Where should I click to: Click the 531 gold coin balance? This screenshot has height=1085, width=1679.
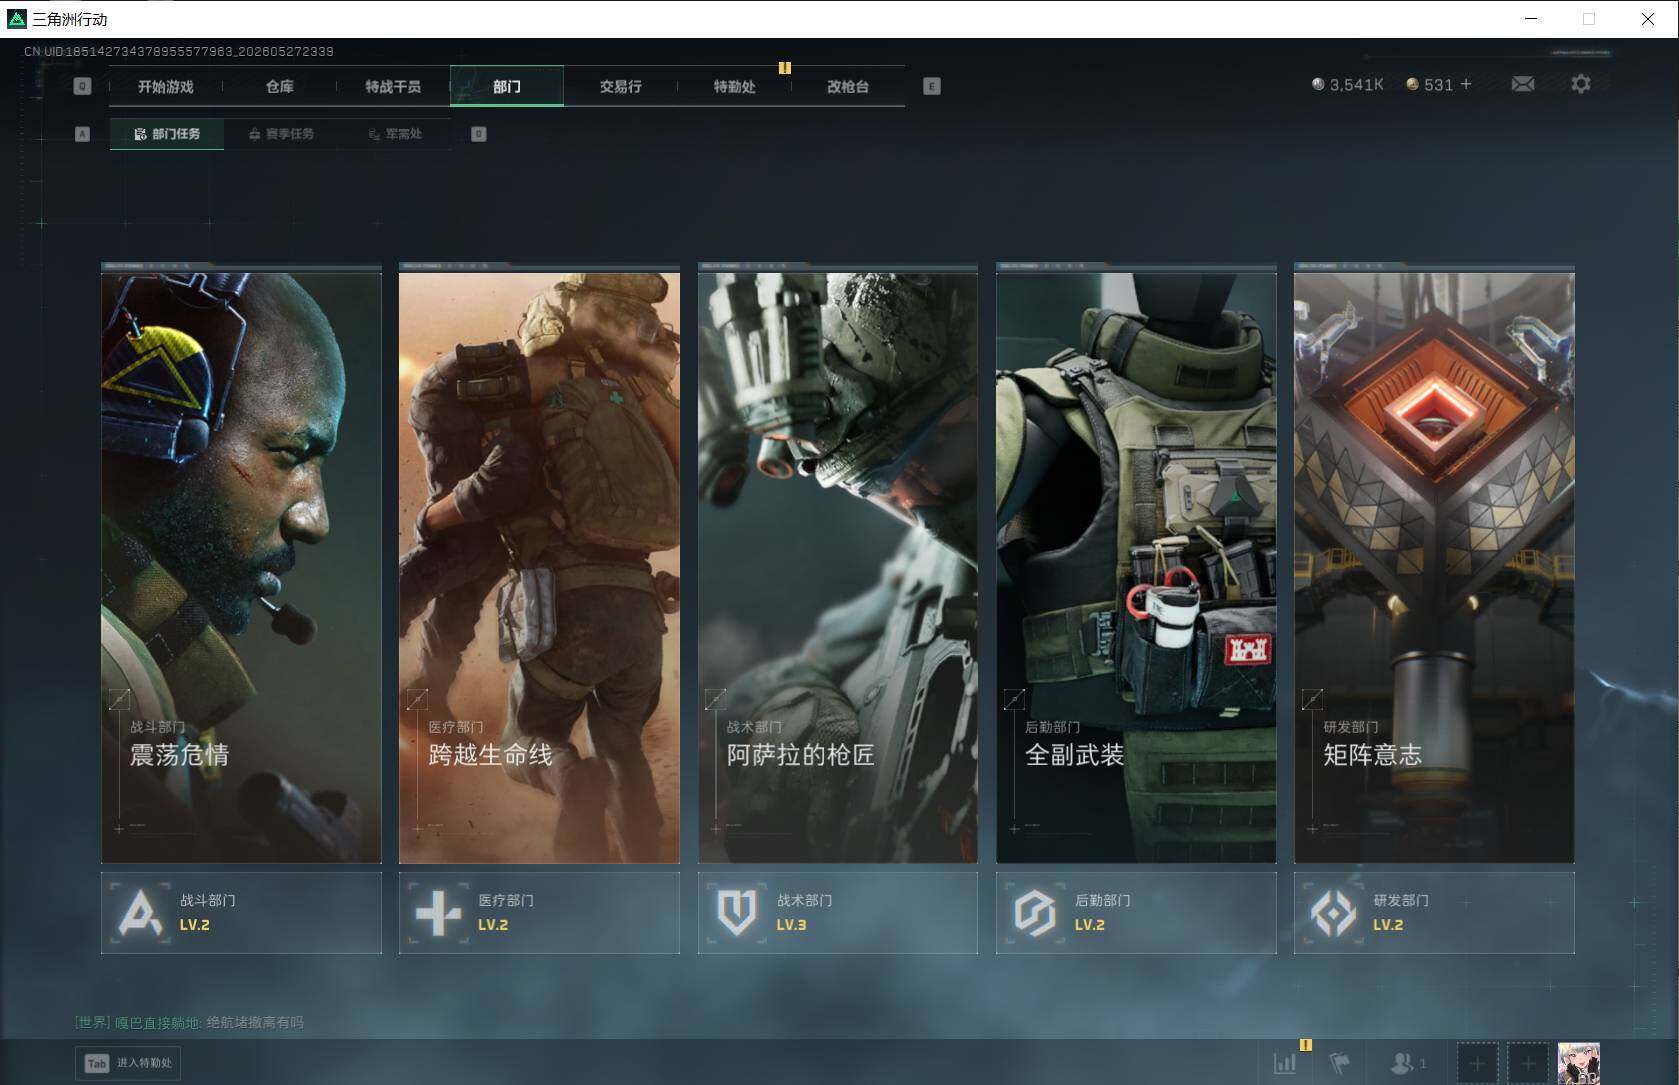pos(1430,85)
